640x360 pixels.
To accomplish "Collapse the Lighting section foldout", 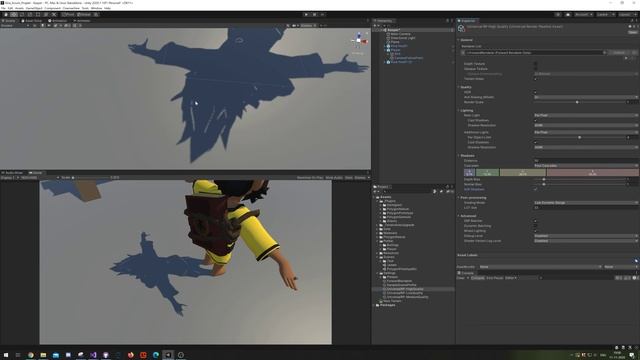I will pos(458,110).
